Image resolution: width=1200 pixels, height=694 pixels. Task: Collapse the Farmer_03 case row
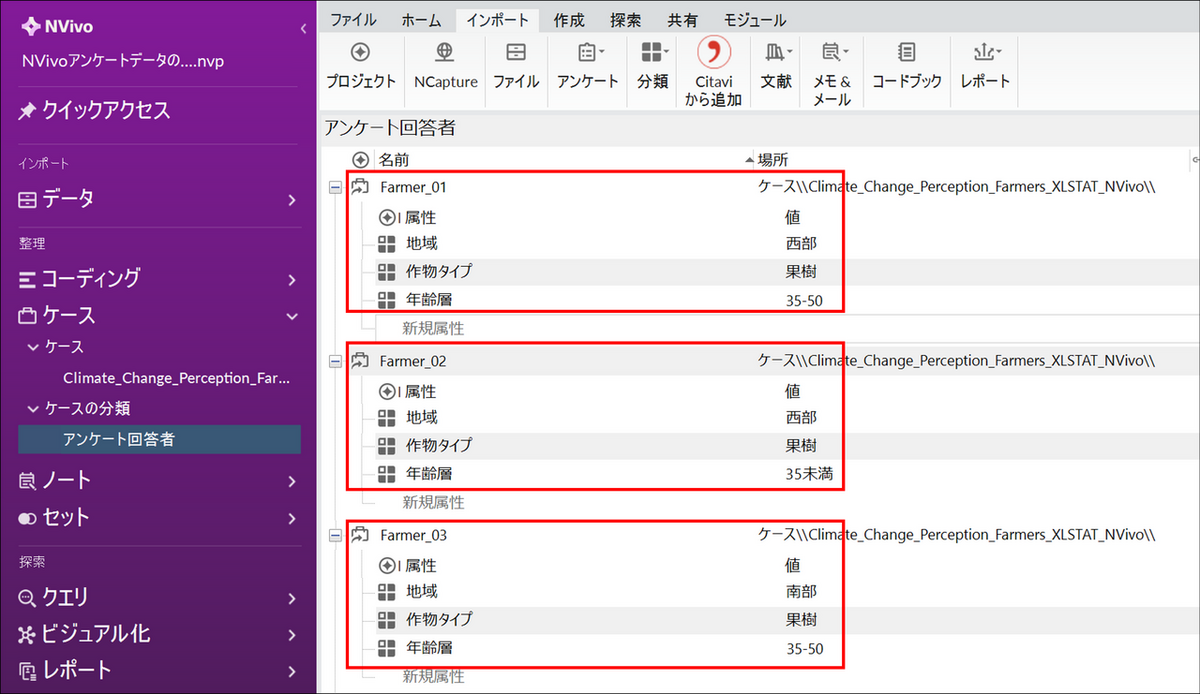(336, 536)
